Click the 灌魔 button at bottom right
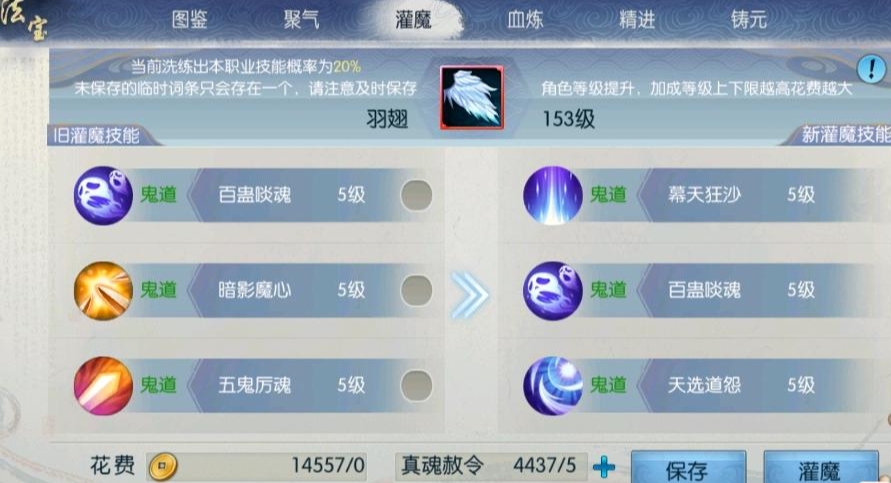The image size is (891, 483). click(821, 468)
